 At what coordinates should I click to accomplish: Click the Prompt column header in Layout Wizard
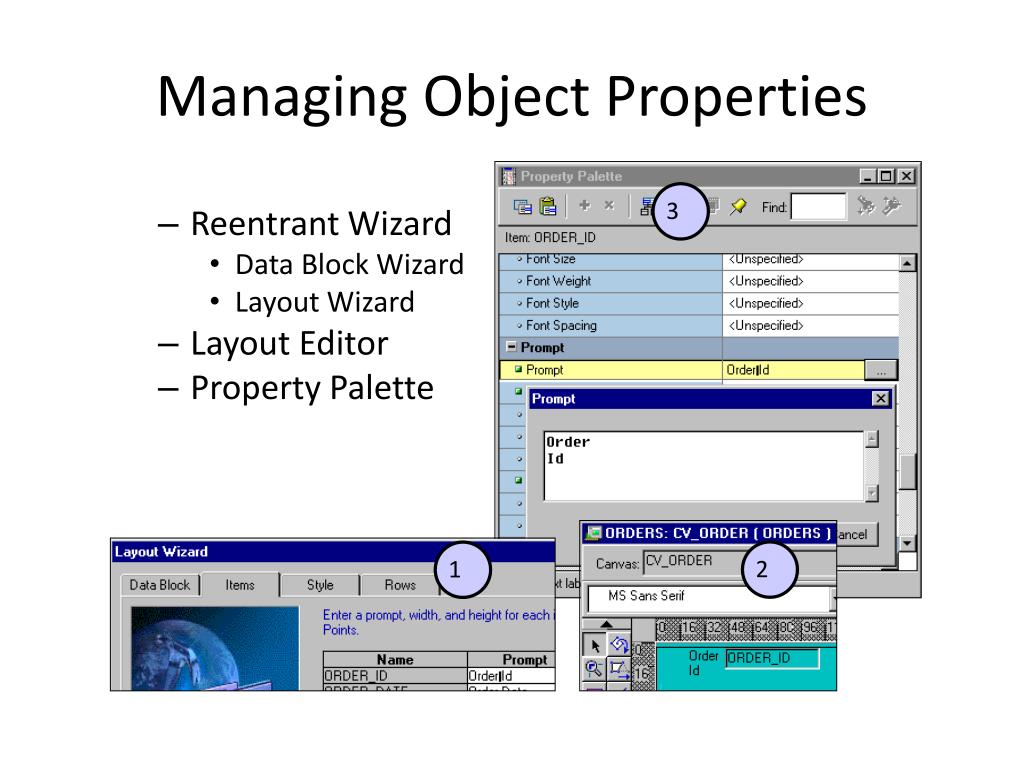[511, 660]
